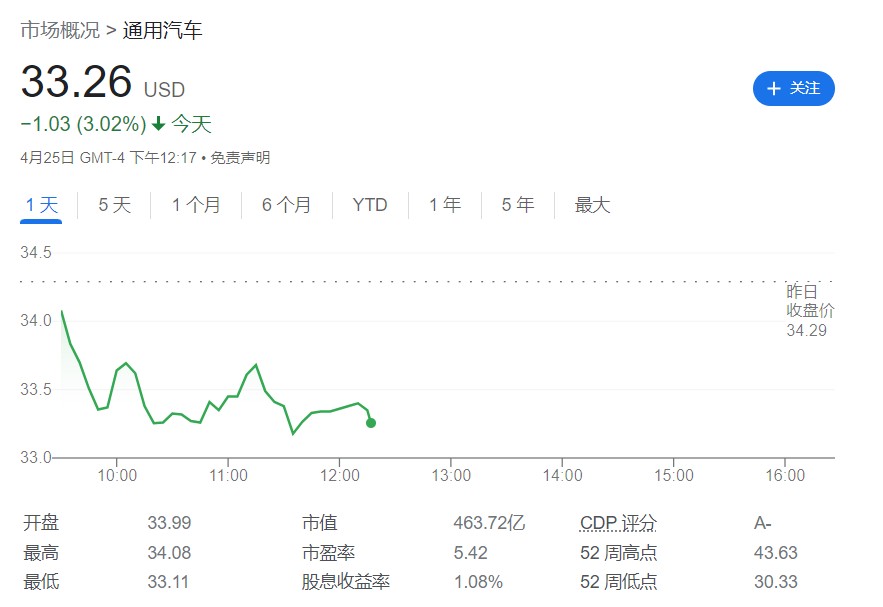
Task: Click the 市盈率 value 5.42
Action: (470, 553)
